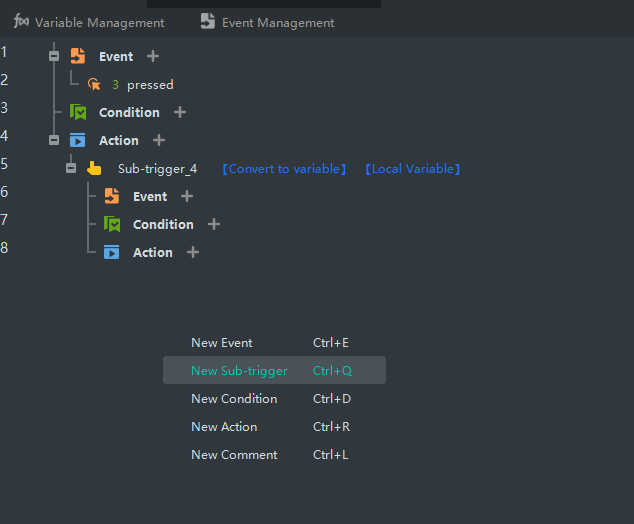Viewport: 634px width, 524px height.
Task: Select New Event in the context menu
Action: 222,343
